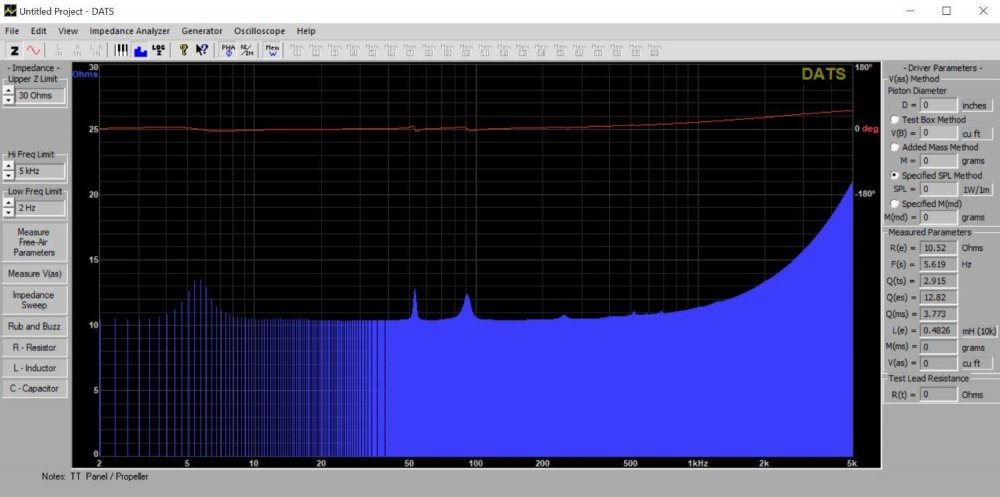
Task: Select the Specified M(md) radio button
Action: pyautogui.click(x=894, y=204)
